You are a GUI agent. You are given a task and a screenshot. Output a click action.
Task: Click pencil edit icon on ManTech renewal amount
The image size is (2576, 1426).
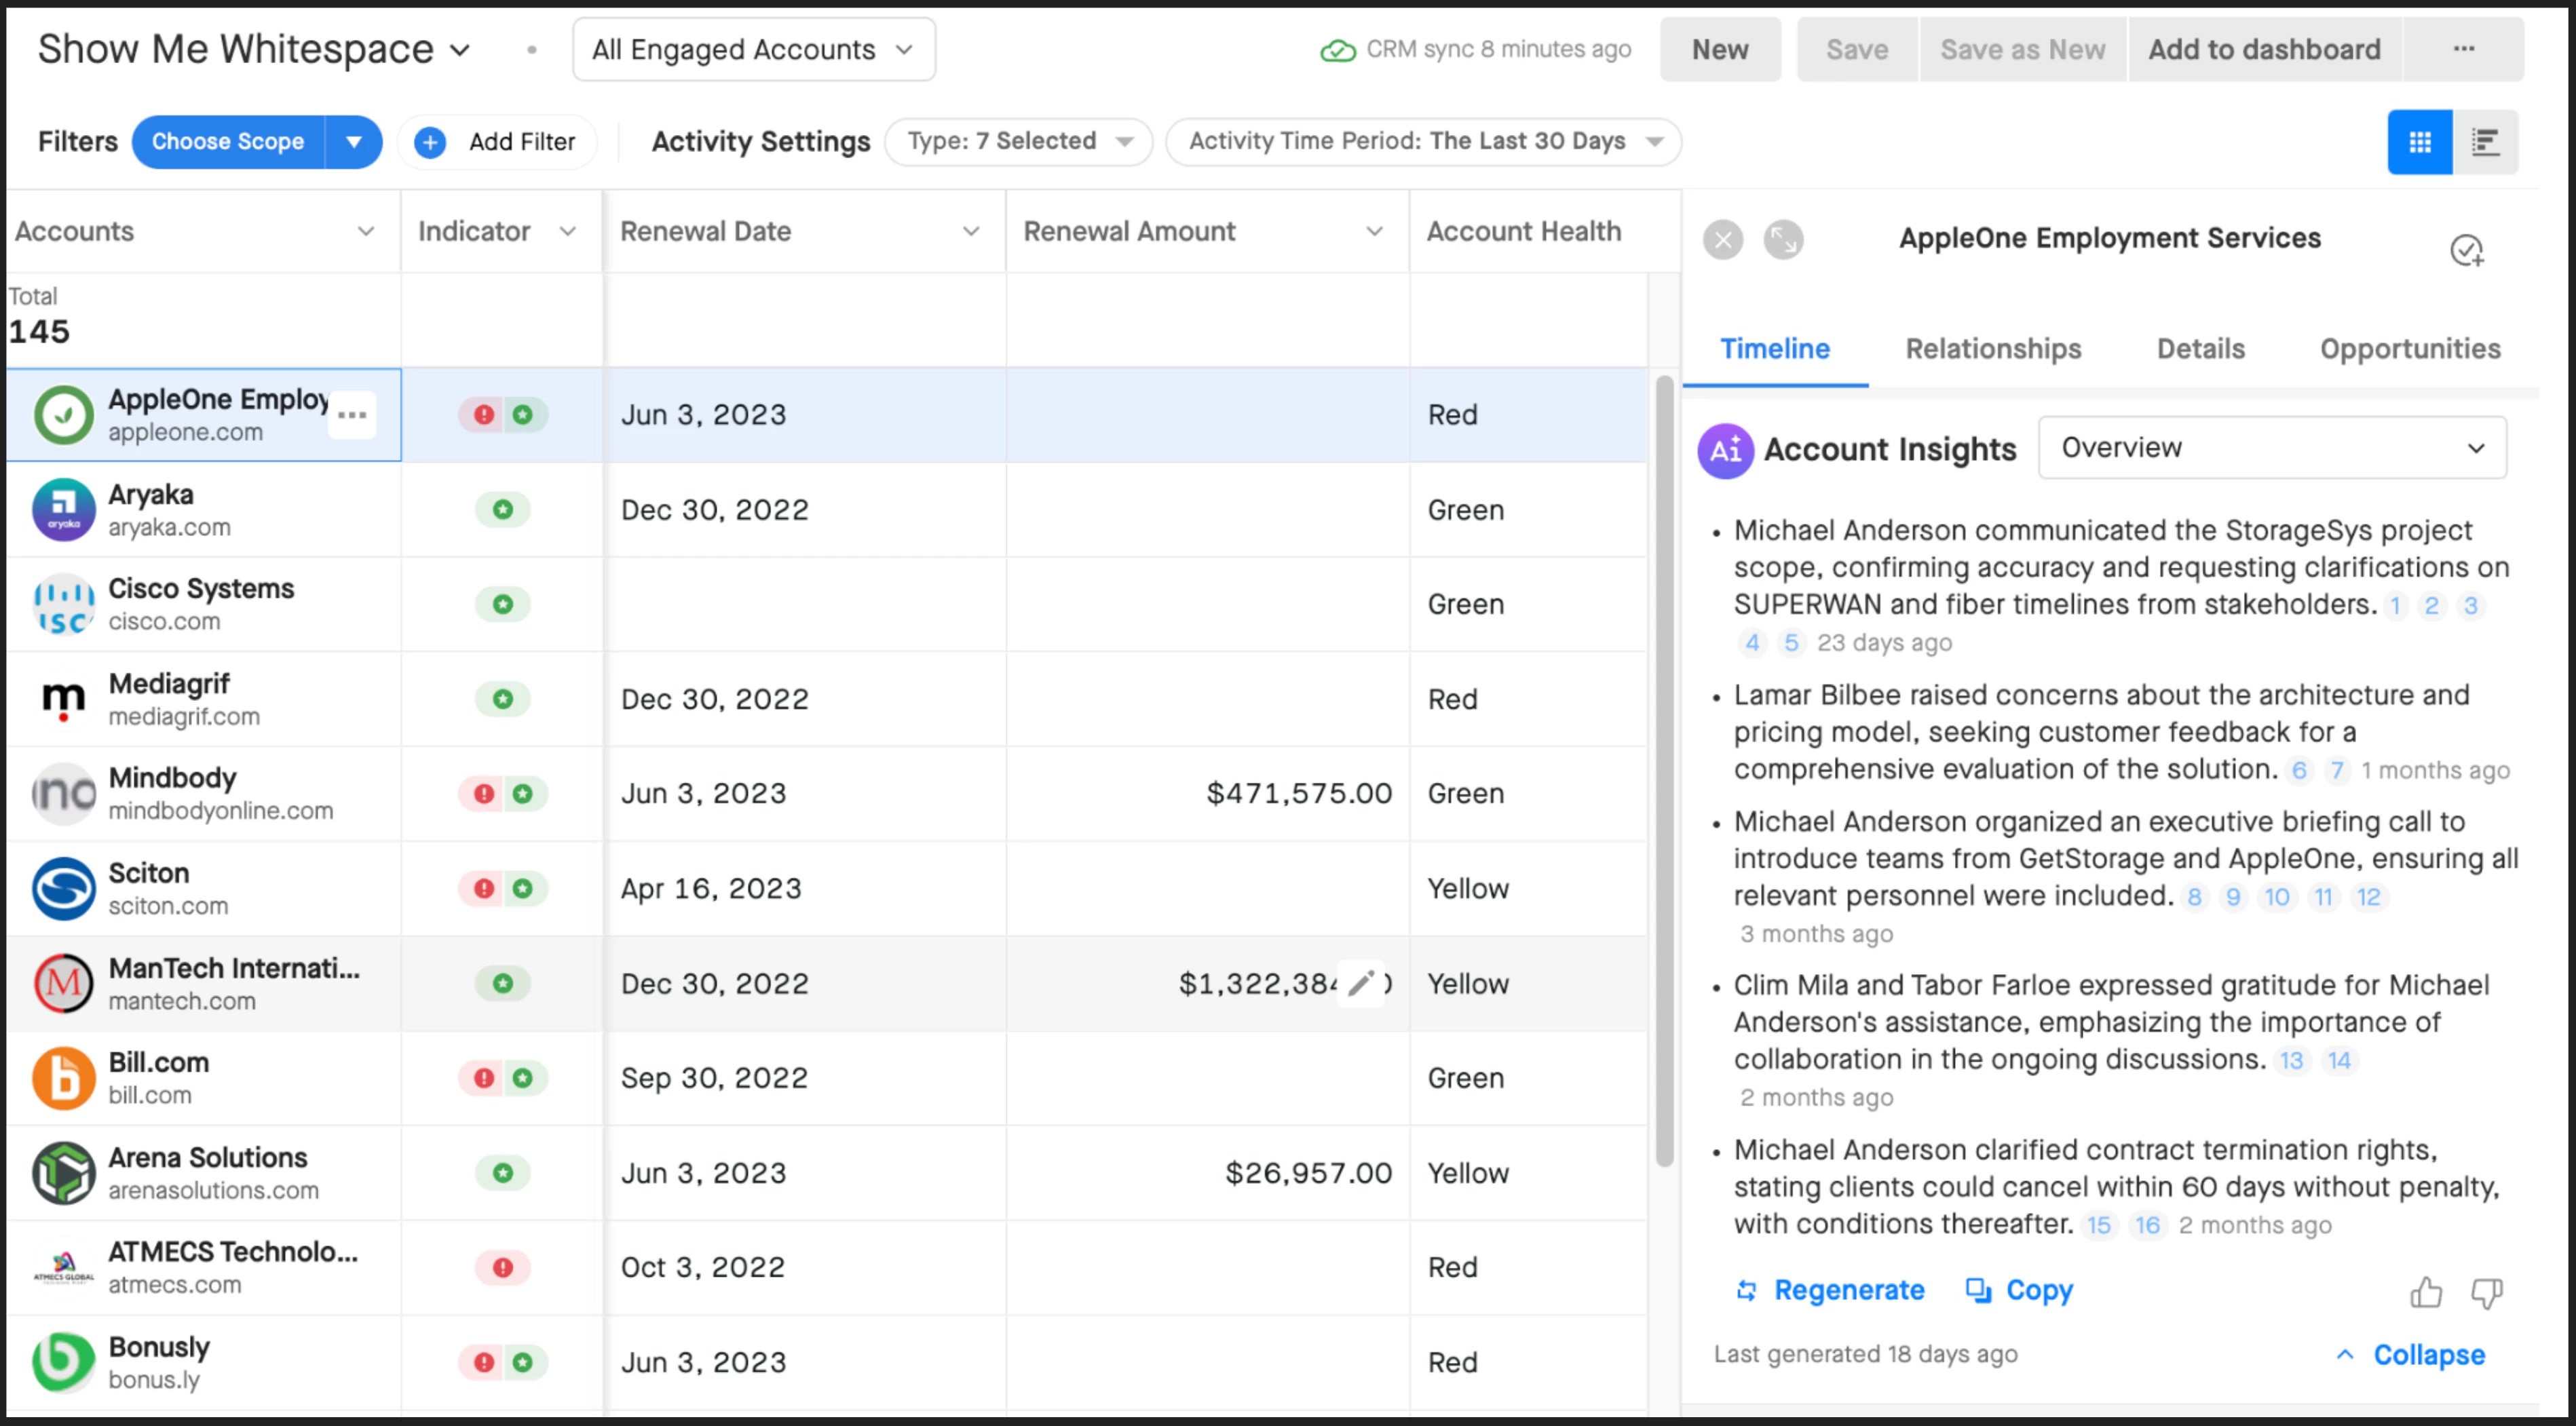pos(1360,983)
